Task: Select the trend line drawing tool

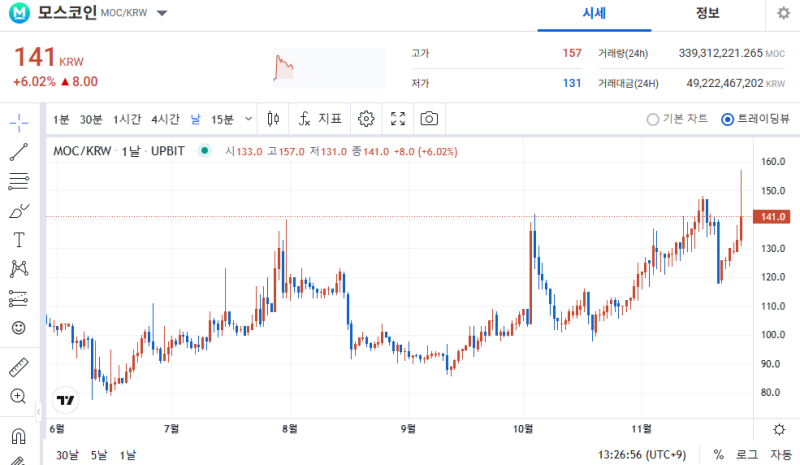Action: [x=19, y=152]
